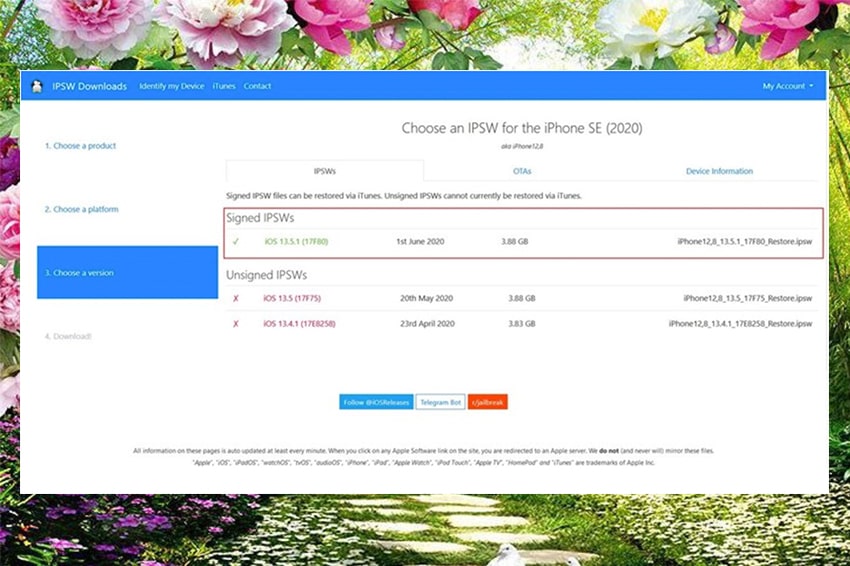850x566 pixels.
Task: Click red X for iOS 13.4.1 row
Action: click(236, 324)
